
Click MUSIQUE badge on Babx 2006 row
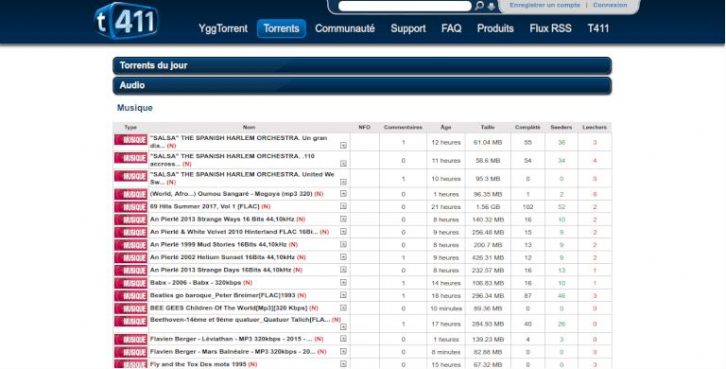click(x=131, y=283)
